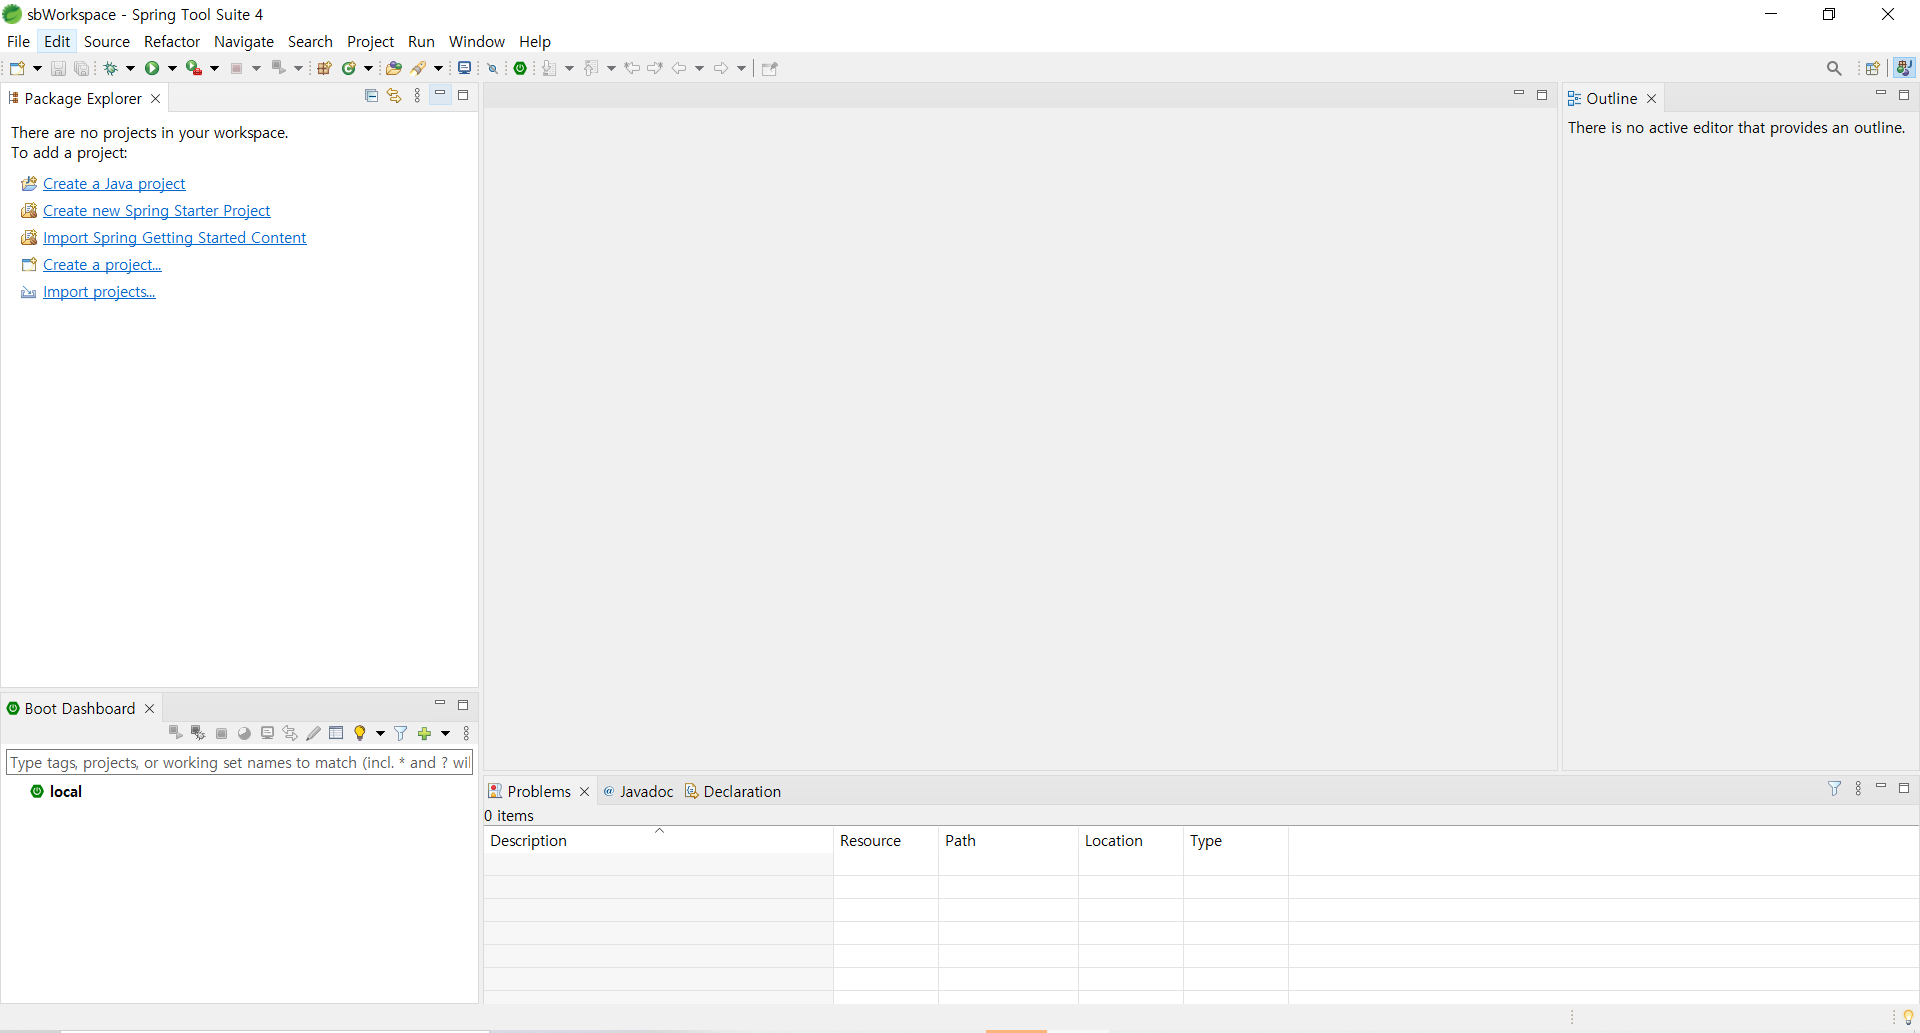Screen dimensions: 1920x1033
Task: Click the New wizard icon in toolbar
Action: pos(17,68)
